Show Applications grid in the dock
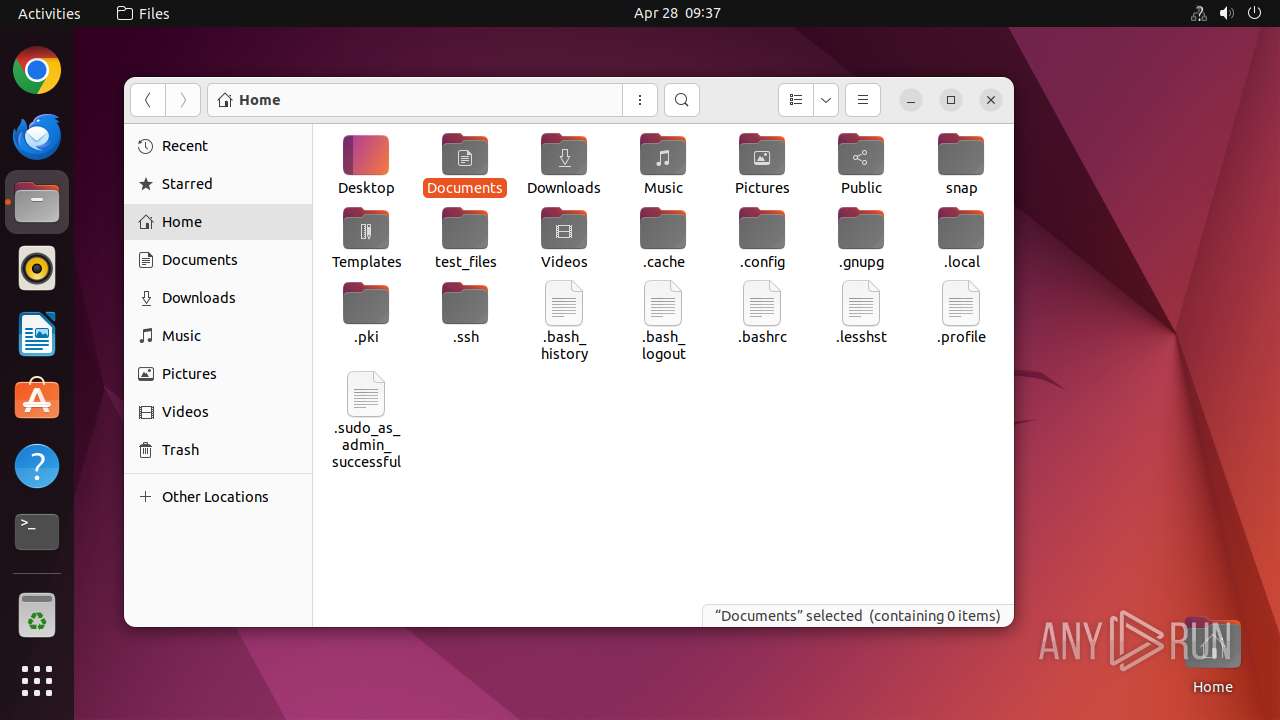The height and width of the screenshot is (720, 1280). (37, 681)
